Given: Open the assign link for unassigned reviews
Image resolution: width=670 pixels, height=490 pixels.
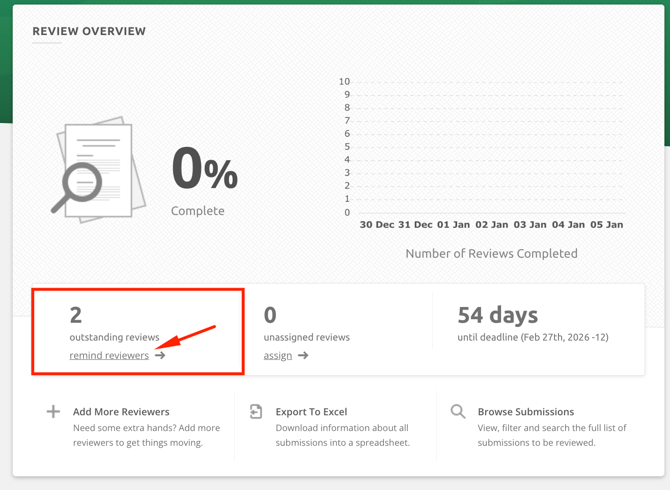Looking at the screenshot, I should [x=278, y=355].
